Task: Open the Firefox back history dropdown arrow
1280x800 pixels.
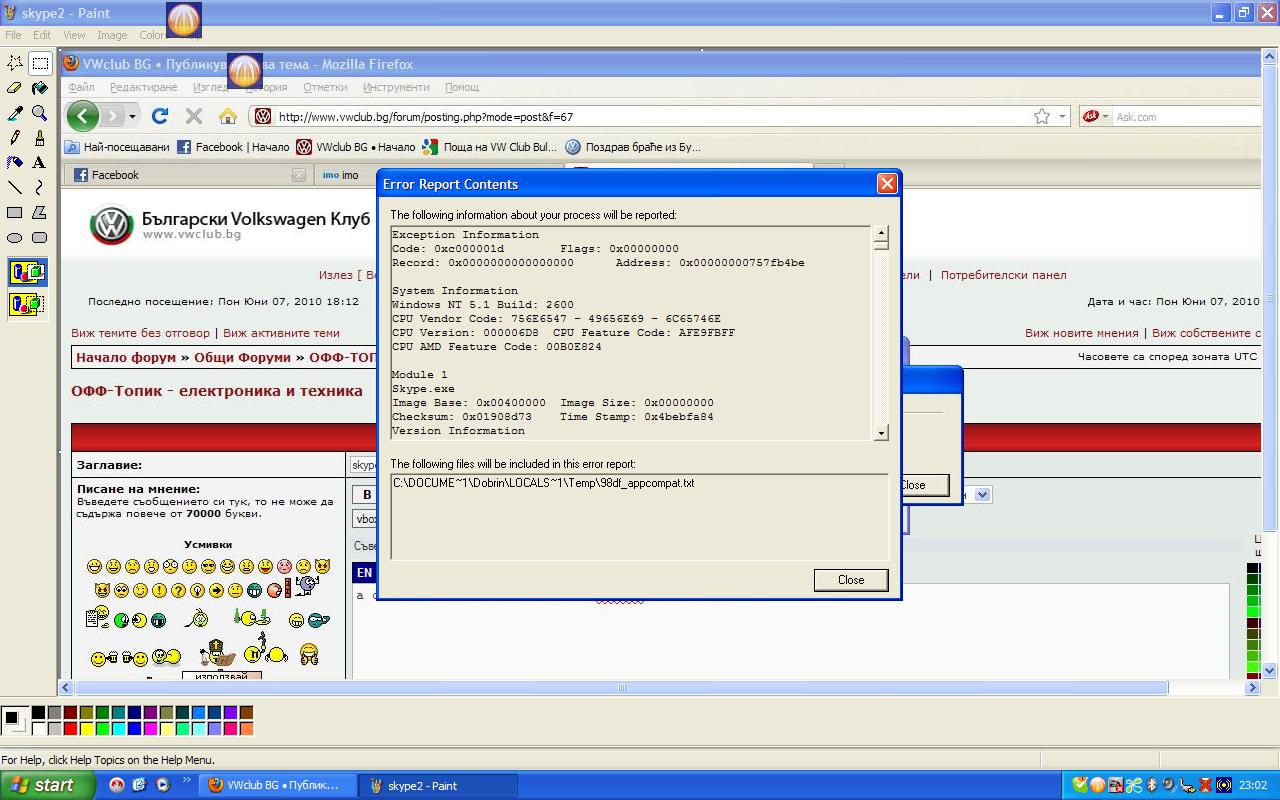Action: point(132,117)
